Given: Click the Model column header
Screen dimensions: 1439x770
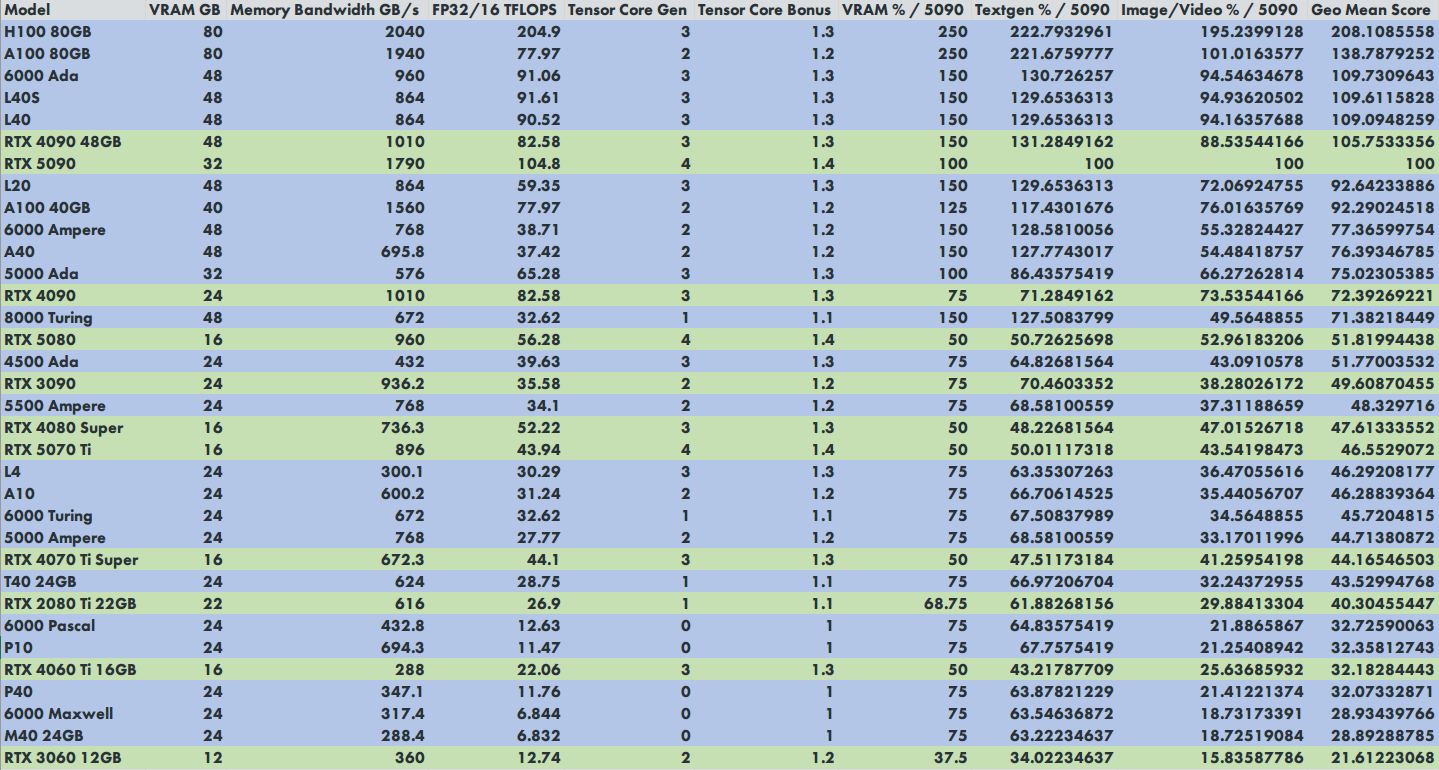Looking at the screenshot, I should 26,10.
